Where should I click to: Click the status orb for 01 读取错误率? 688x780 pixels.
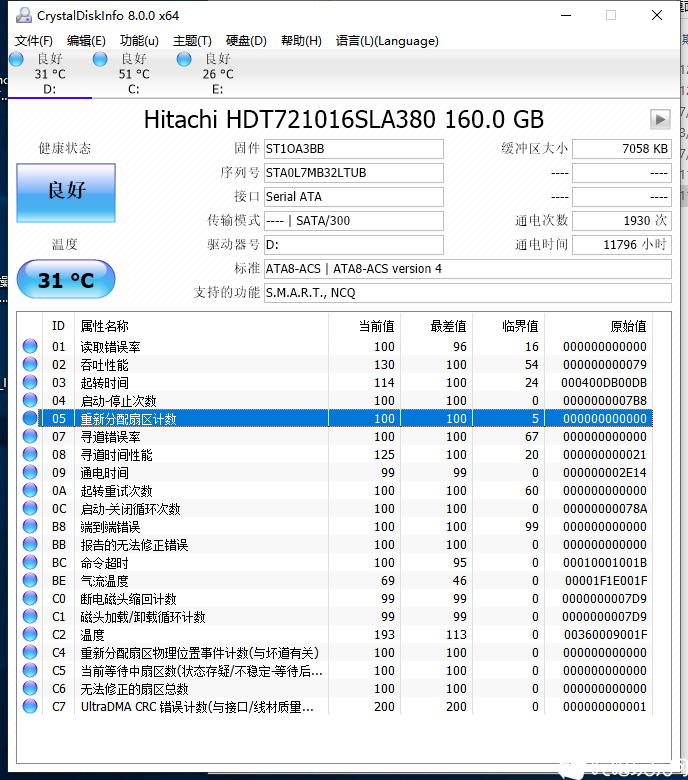click(30, 346)
